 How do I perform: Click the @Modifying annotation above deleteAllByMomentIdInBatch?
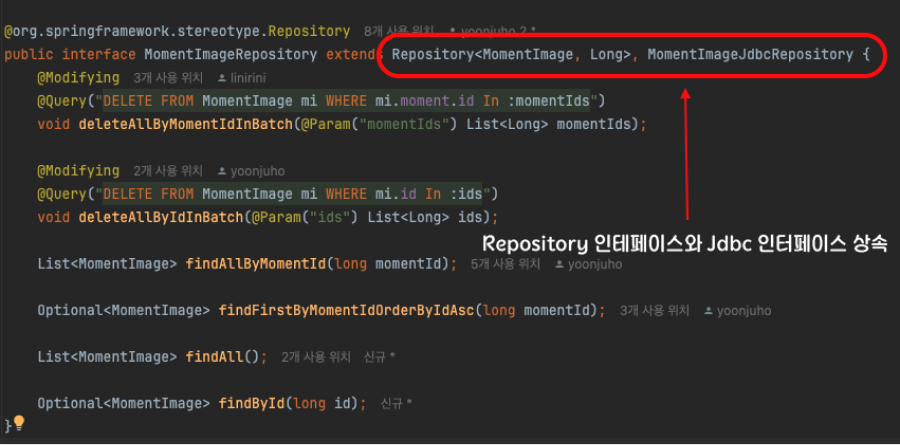tap(79, 78)
